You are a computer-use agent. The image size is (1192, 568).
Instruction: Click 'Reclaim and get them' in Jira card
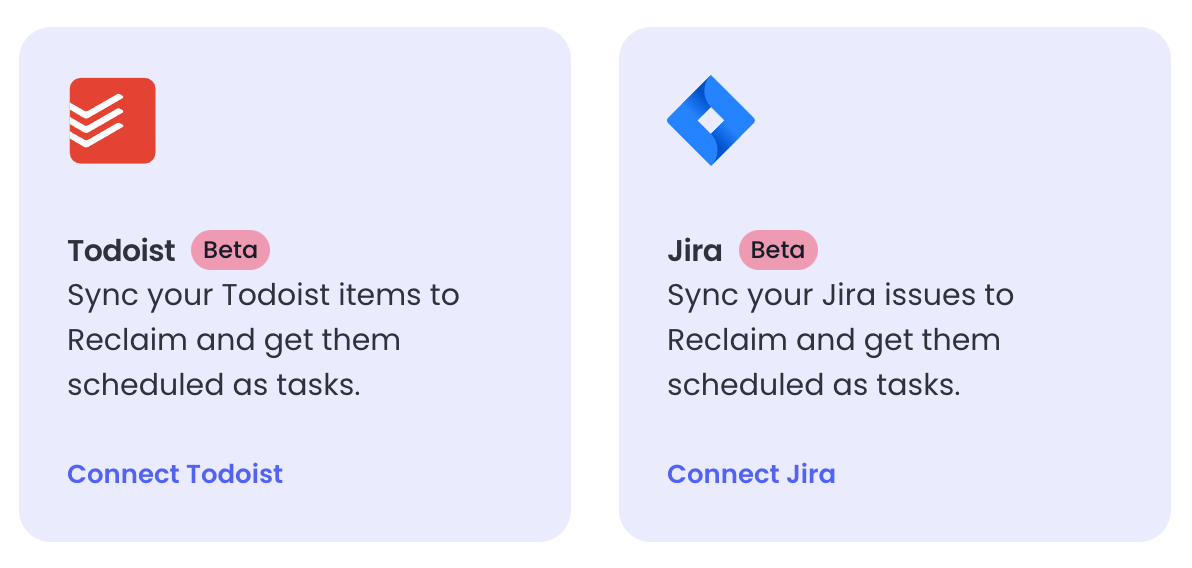tap(834, 340)
